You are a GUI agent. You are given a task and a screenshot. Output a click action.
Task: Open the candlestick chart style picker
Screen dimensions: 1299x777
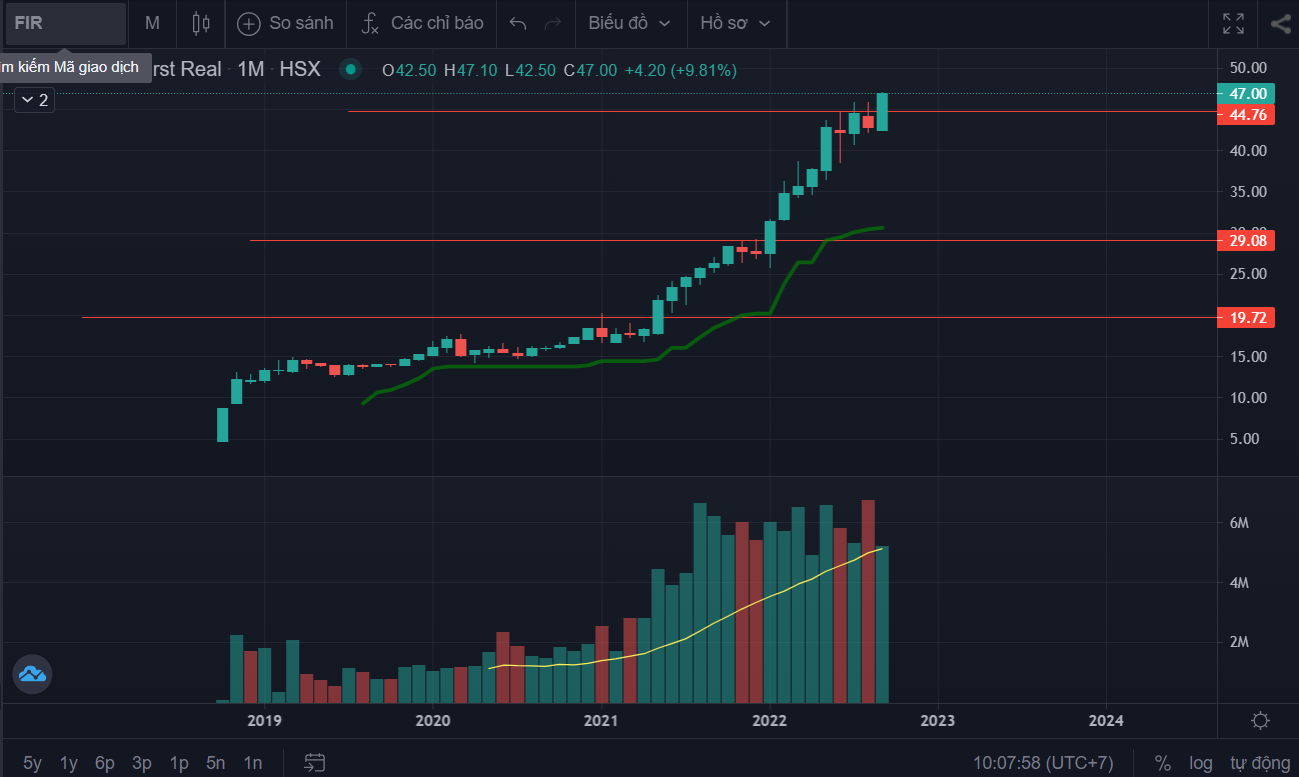[x=201, y=23]
